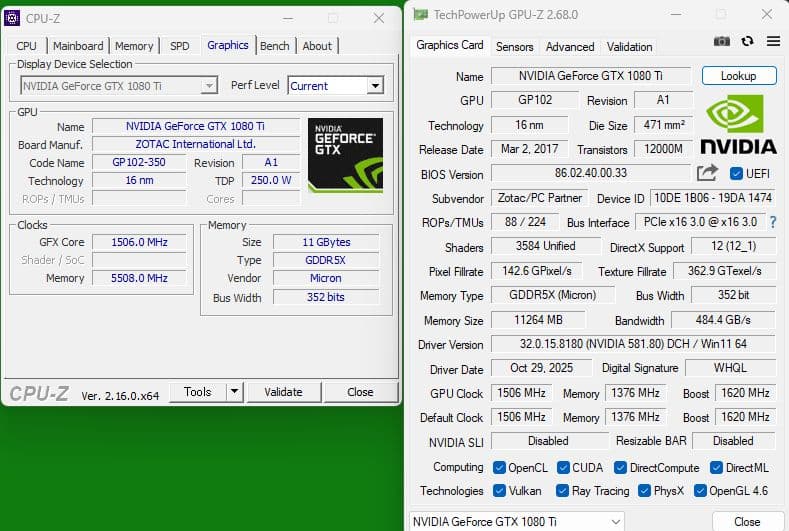
Task: Toggle the Ray Tracing checkbox
Action: tap(563, 490)
